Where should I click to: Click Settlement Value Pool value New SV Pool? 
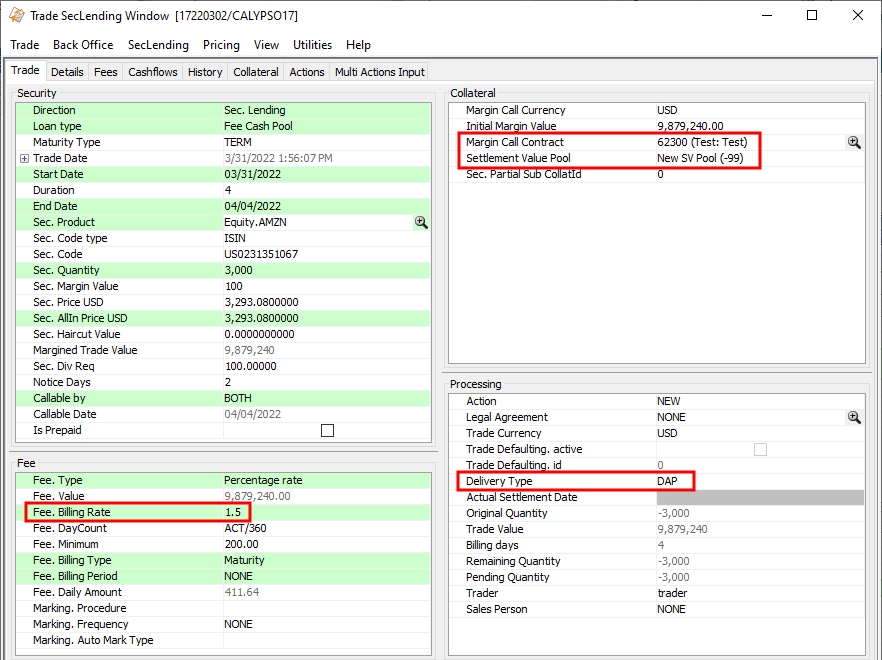click(x=700, y=159)
